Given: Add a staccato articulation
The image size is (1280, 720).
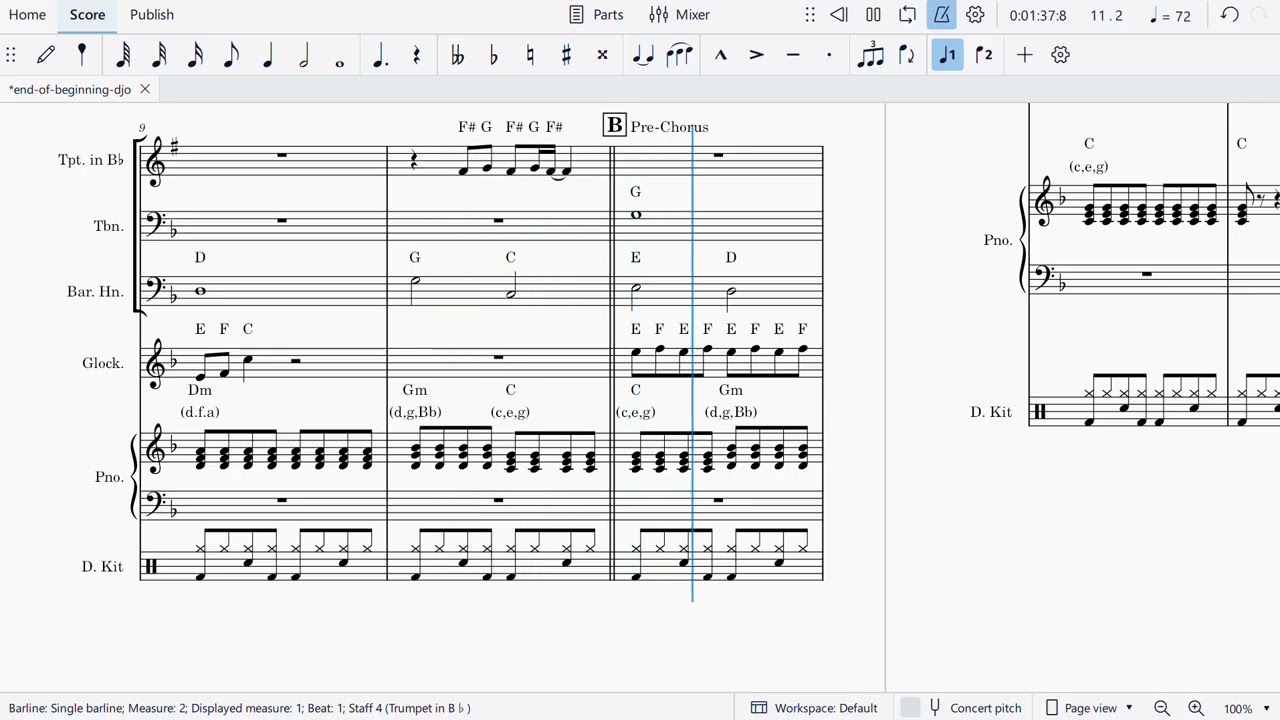Looking at the screenshot, I should (x=829, y=55).
